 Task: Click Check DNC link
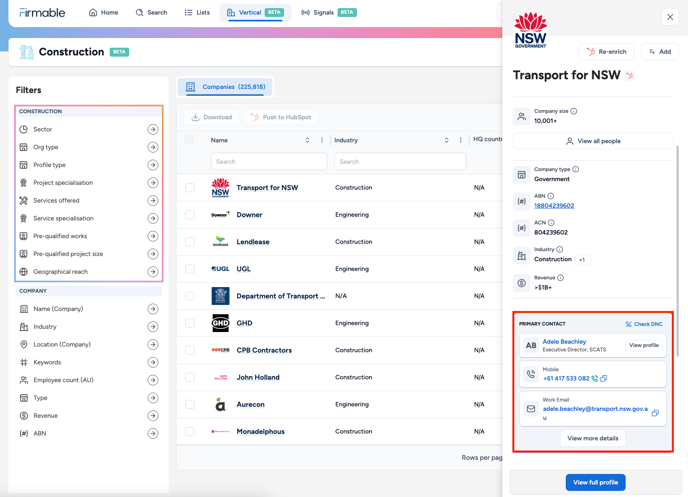tap(644, 324)
